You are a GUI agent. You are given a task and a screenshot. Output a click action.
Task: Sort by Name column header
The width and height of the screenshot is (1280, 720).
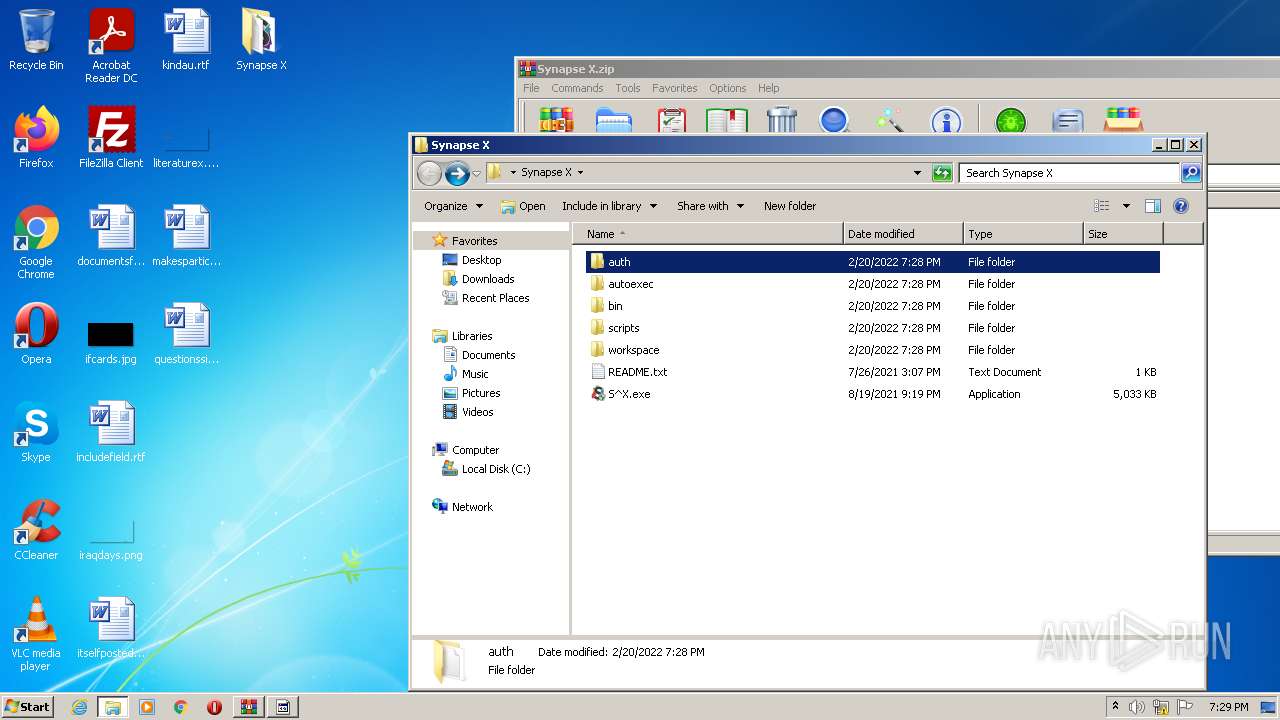click(x=708, y=234)
